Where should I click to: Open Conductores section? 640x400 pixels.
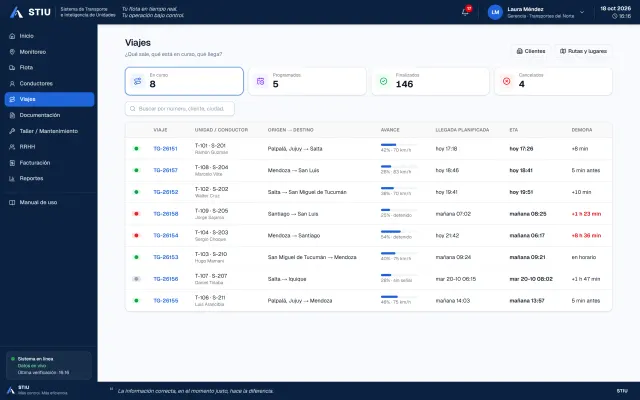49,84
